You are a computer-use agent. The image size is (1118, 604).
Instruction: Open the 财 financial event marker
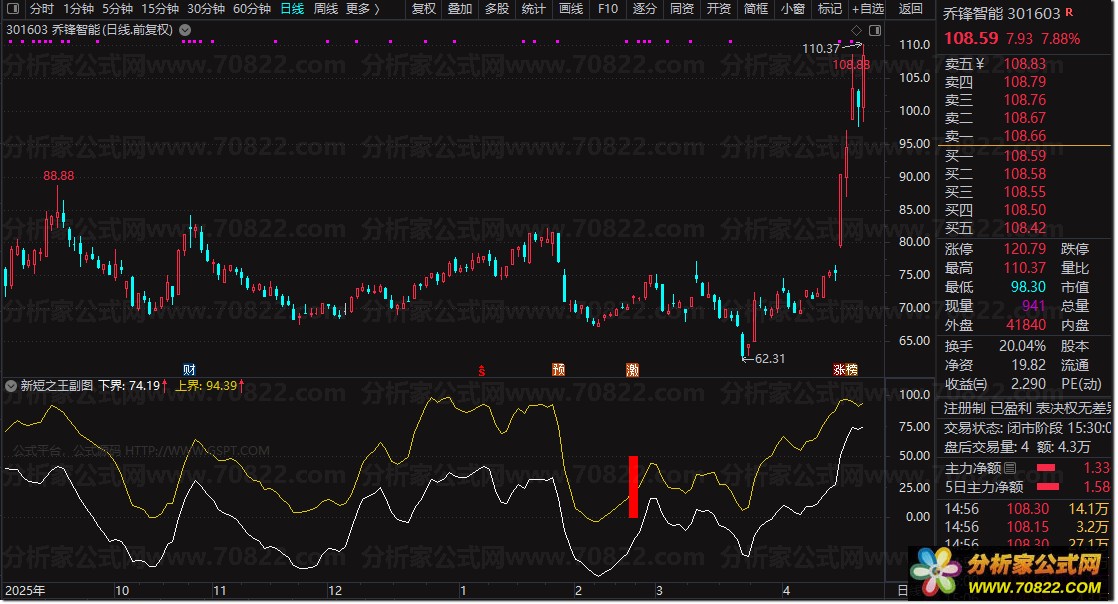coord(189,369)
